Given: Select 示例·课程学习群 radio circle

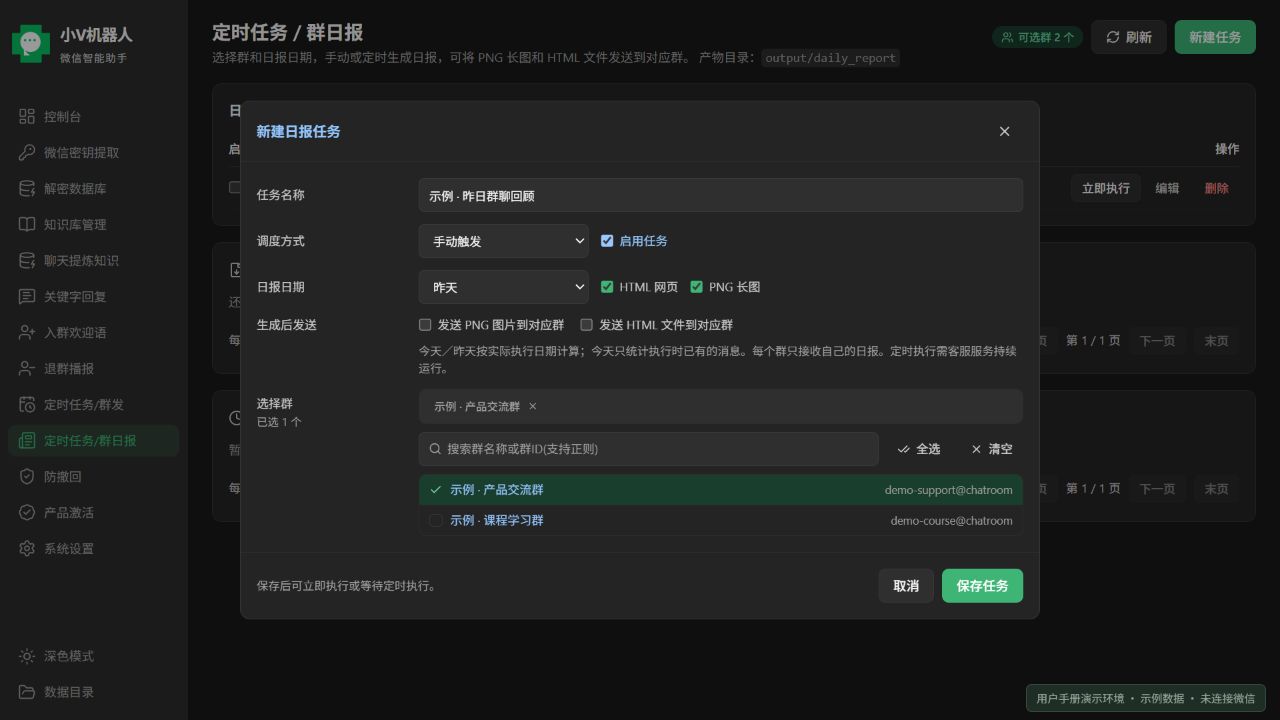Looking at the screenshot, I should click(436, 521).
